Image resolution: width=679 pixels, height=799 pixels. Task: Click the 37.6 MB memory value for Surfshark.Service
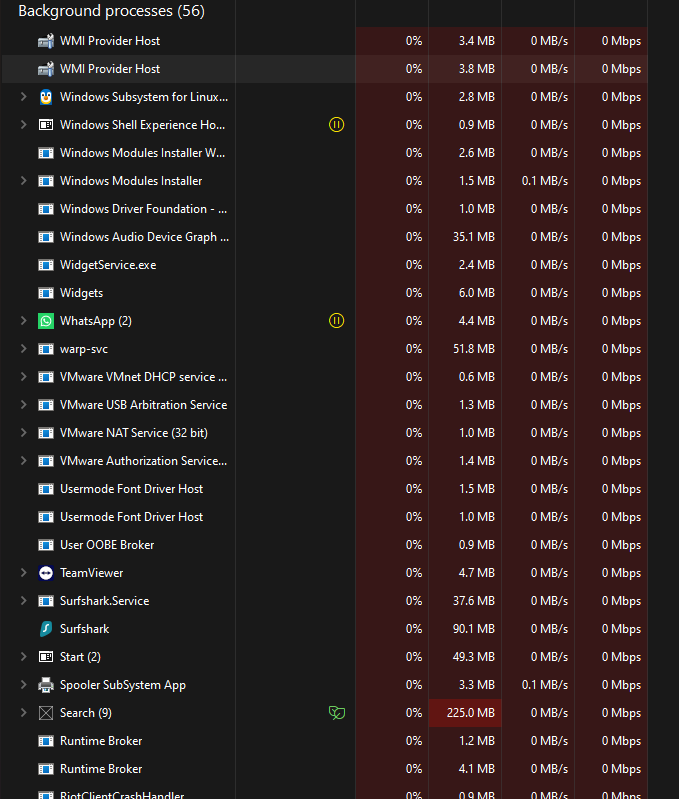pyautogui.click(x=474, y=601)
